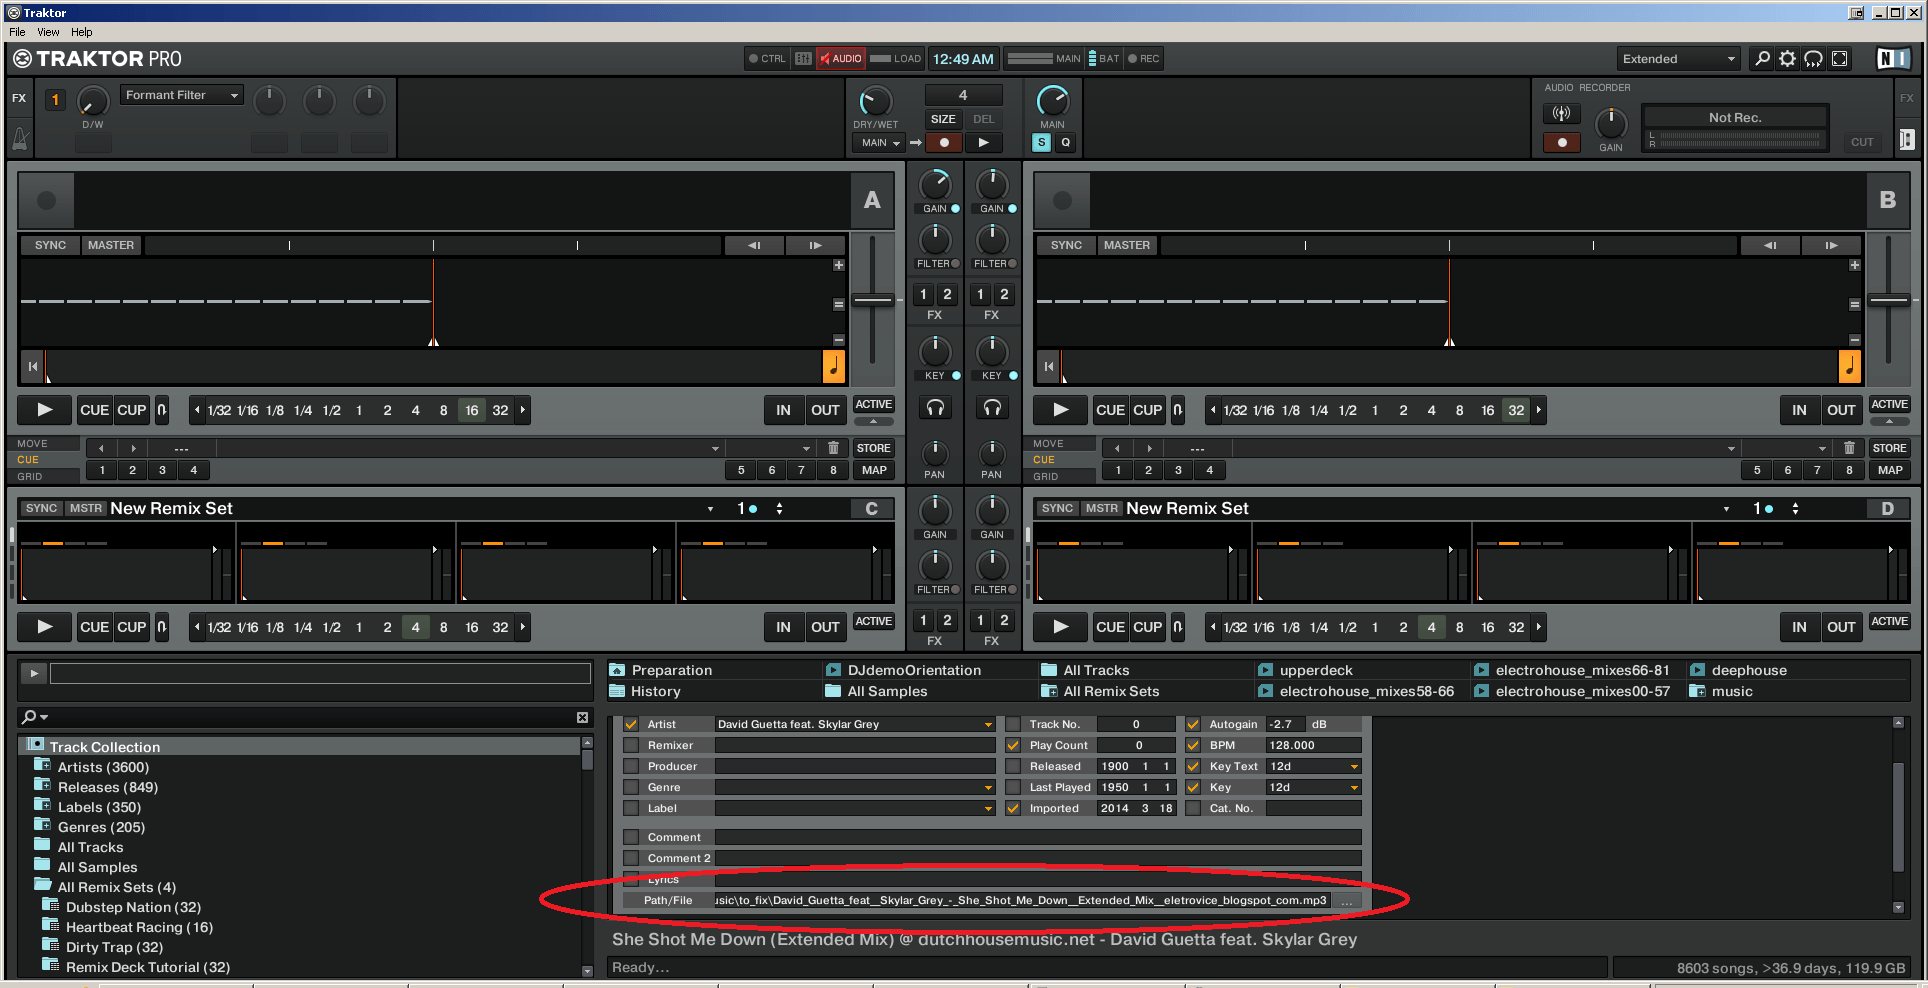Click the FX unit D/W knob

92,101
